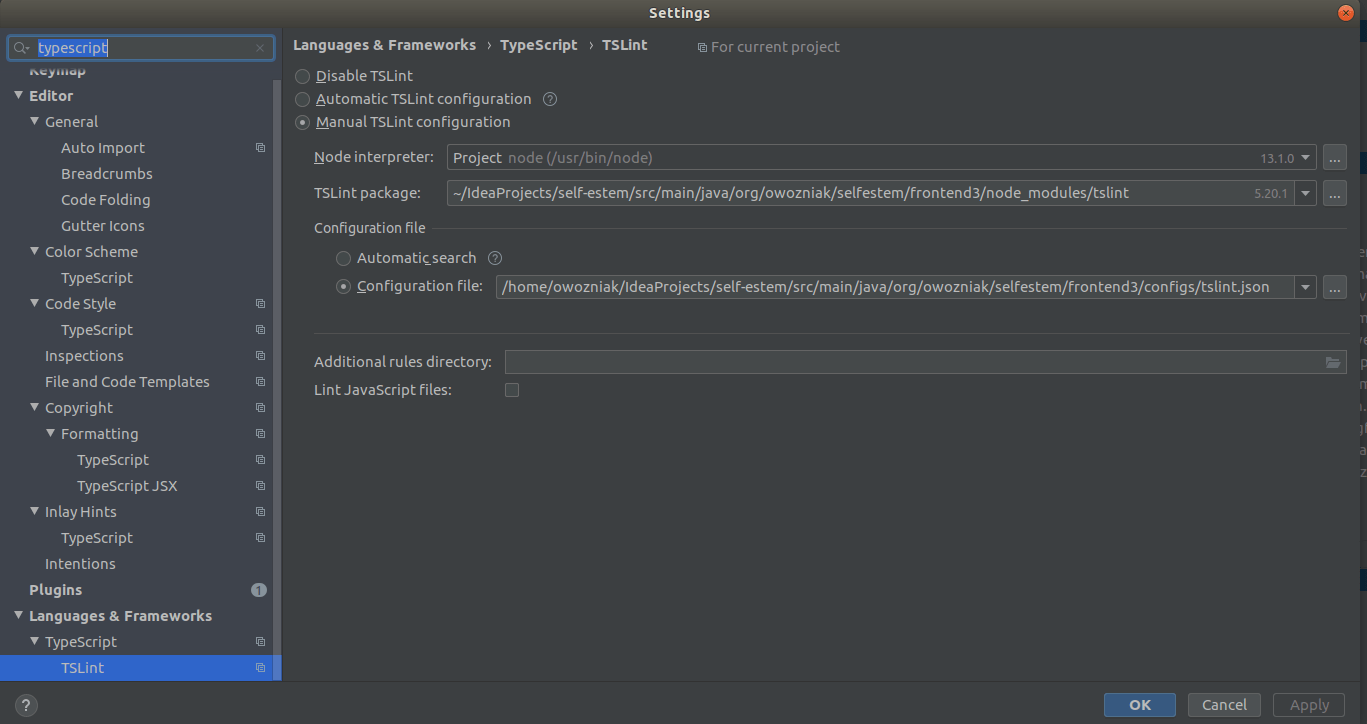Open Auto Import settings page
The height and width of the screenshot is (724, 1367).
coord(103,148)
